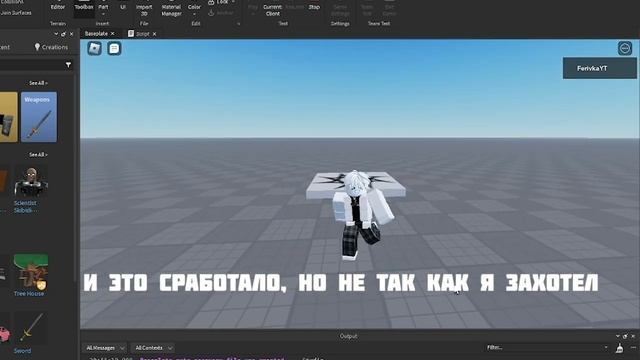Open the in-game chat icon
The image size is (640, 360).
[x=114, y=49]
